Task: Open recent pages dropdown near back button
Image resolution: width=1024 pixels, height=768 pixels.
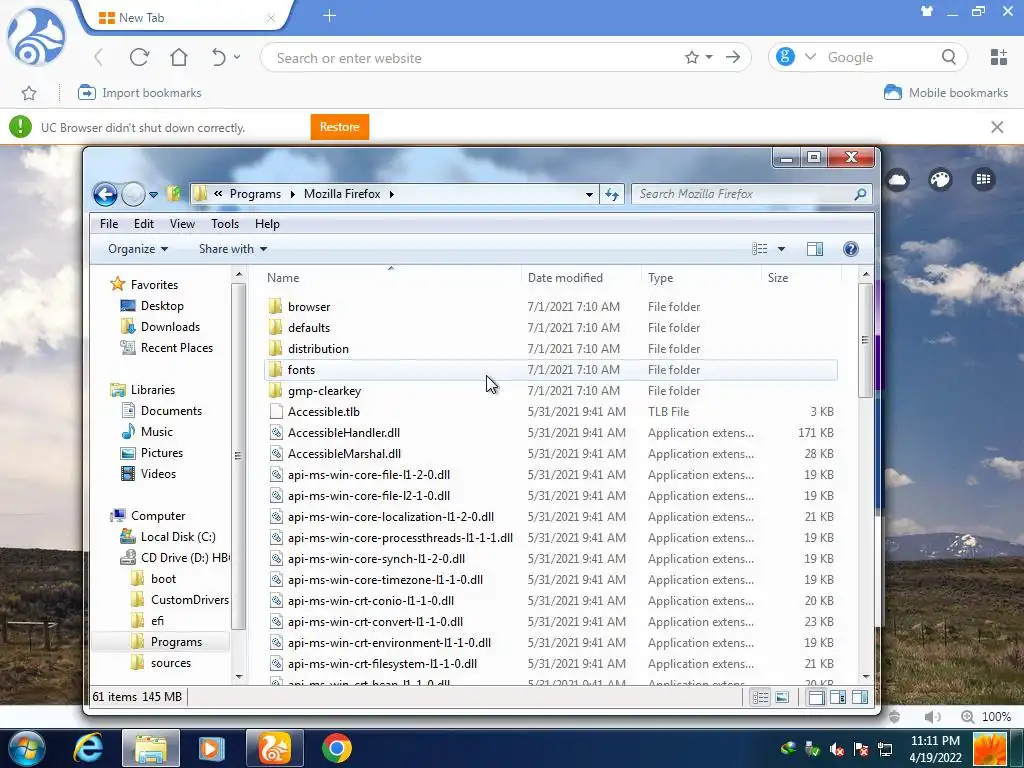Action: pyautogui.click(x=153, y=194)
